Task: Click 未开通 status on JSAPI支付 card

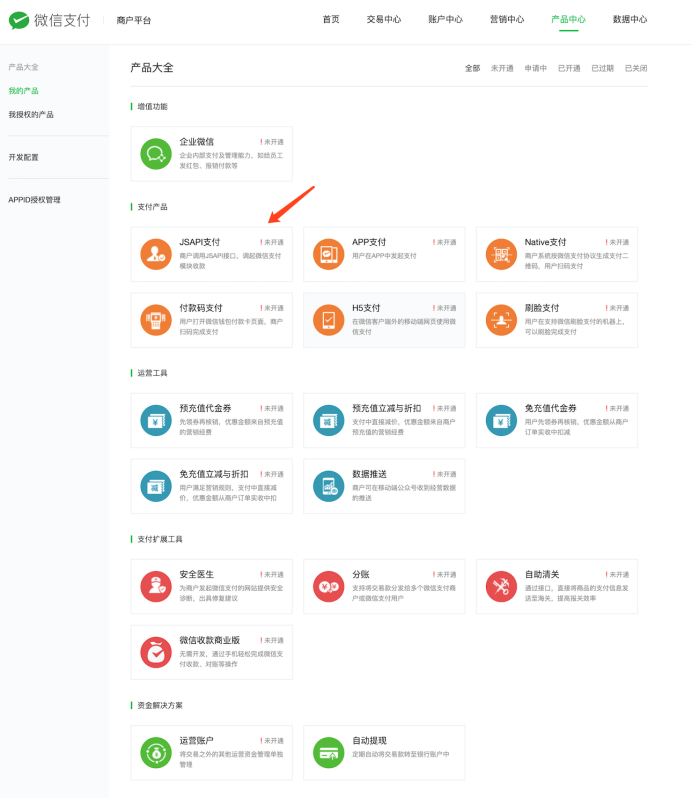Action: (272, 242)
